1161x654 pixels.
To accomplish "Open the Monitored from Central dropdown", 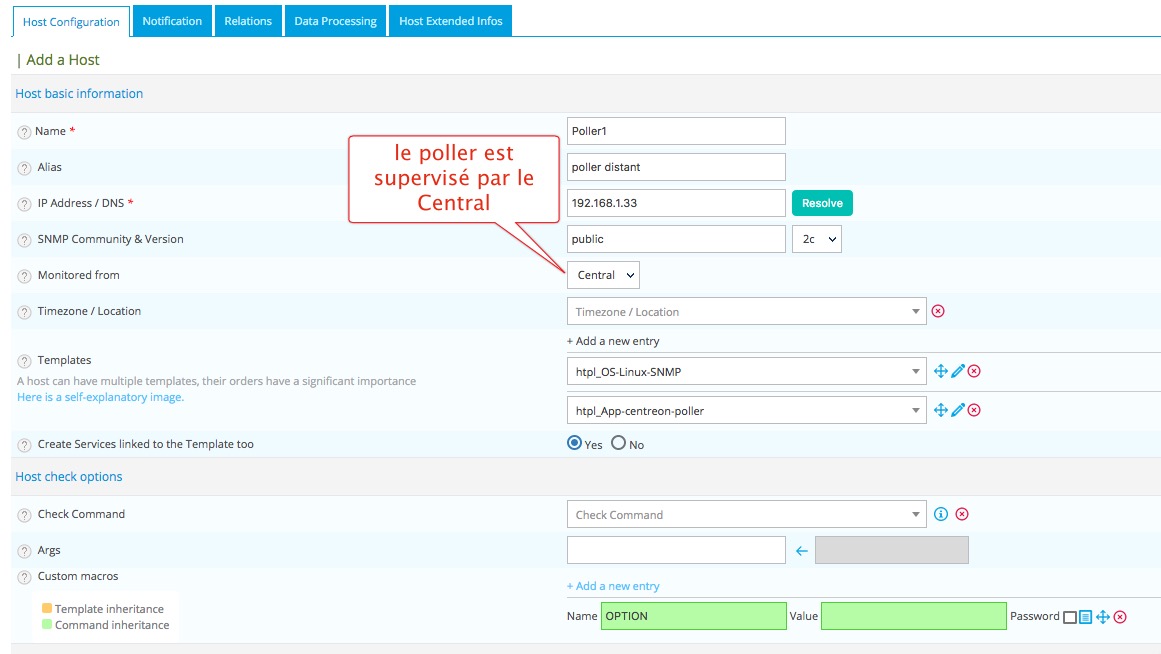I will (603, 275).
